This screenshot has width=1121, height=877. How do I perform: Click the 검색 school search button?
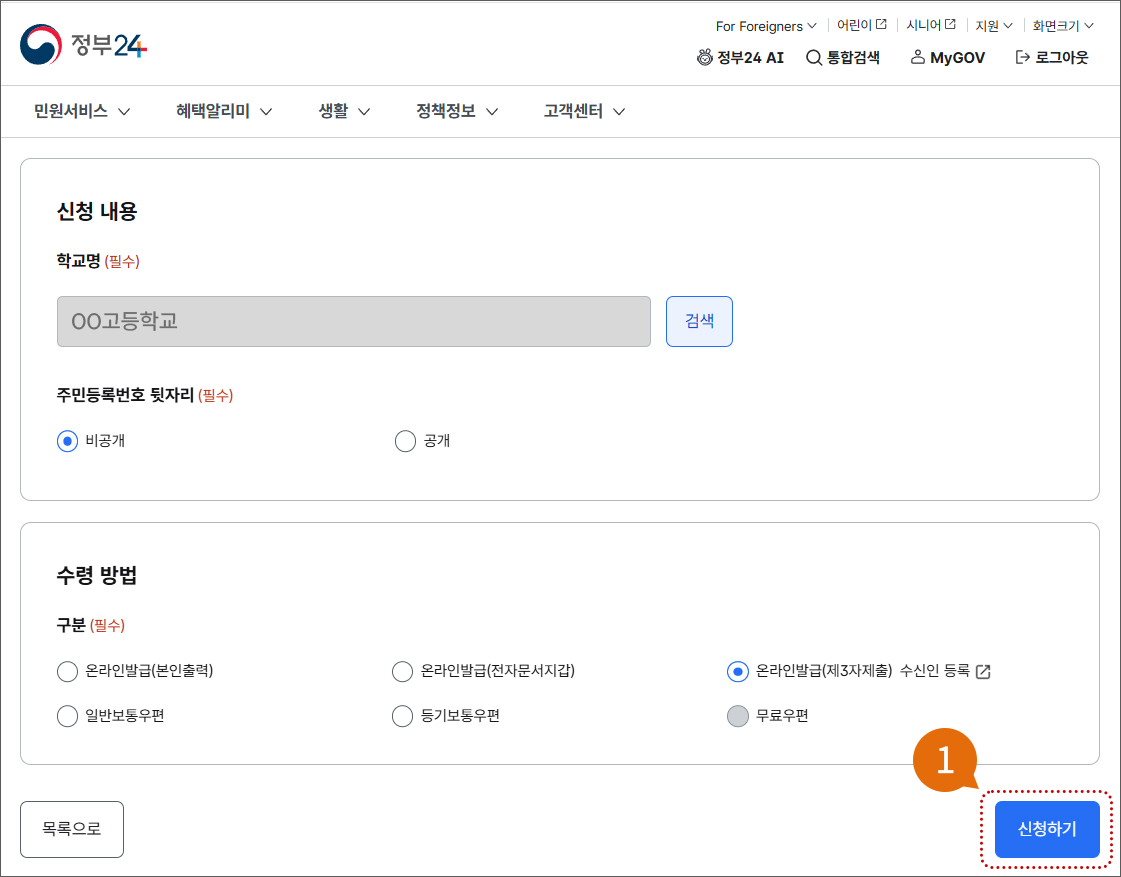pyautogui.click(x=699, y=322)
